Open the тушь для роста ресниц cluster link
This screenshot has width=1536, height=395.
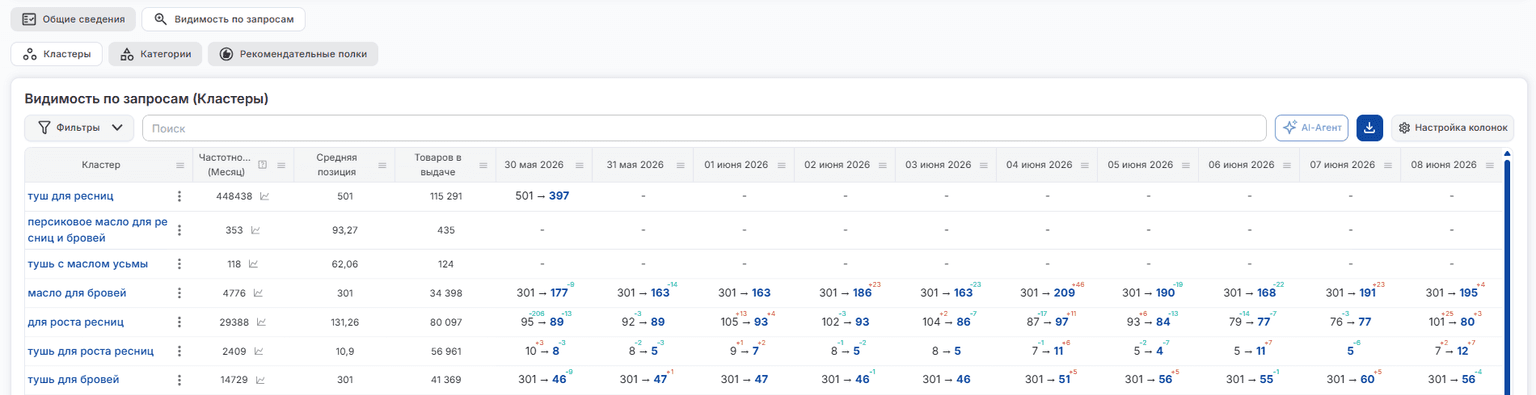[91, 351]
